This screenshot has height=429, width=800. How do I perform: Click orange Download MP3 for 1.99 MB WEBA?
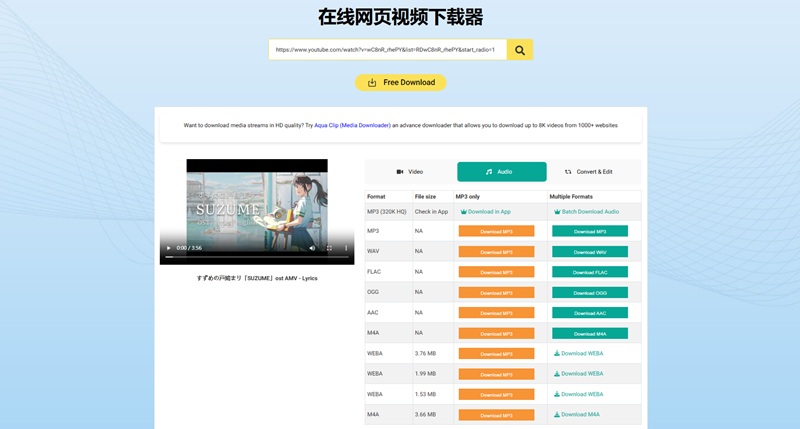[496, 374]
